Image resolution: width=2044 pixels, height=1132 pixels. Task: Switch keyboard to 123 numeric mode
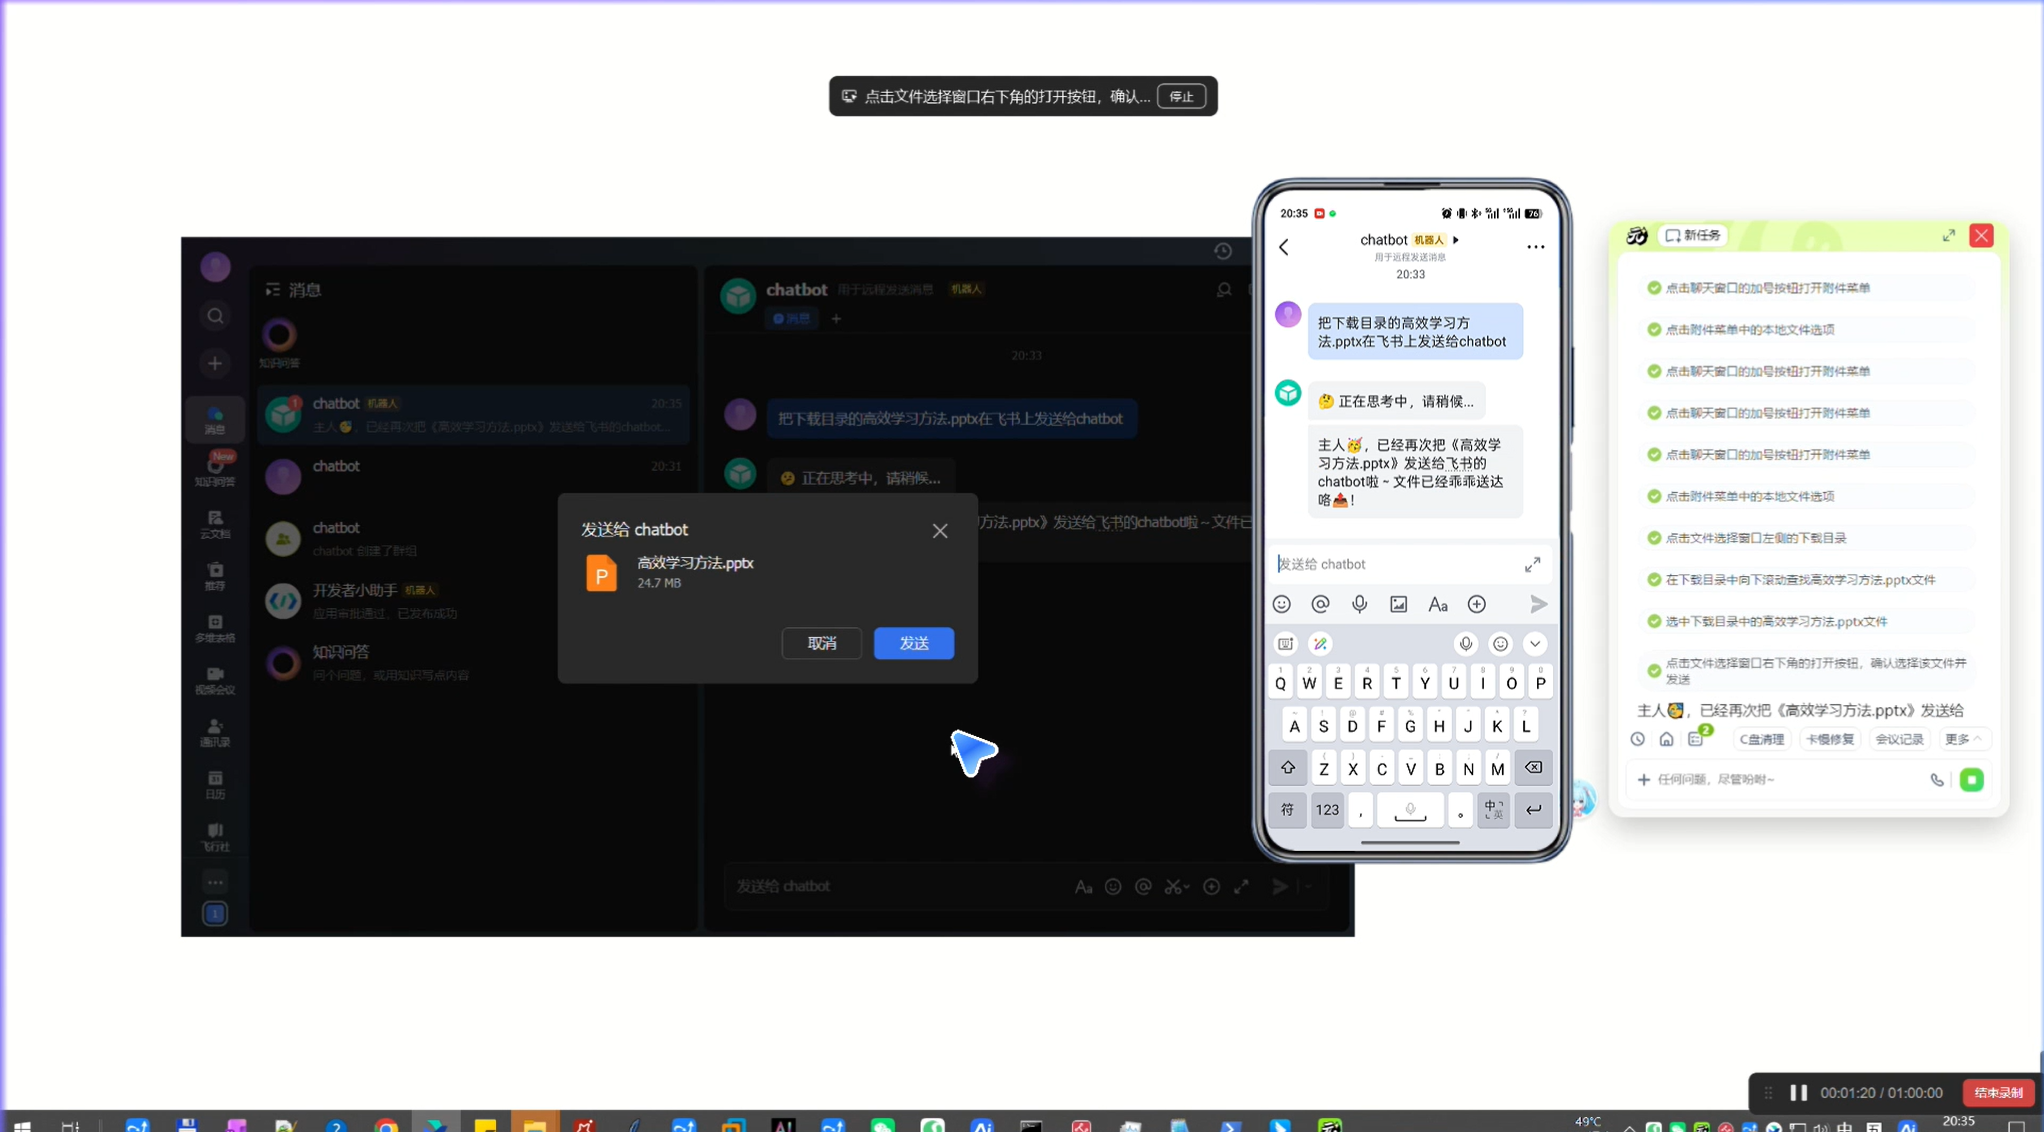point(1327,810)
